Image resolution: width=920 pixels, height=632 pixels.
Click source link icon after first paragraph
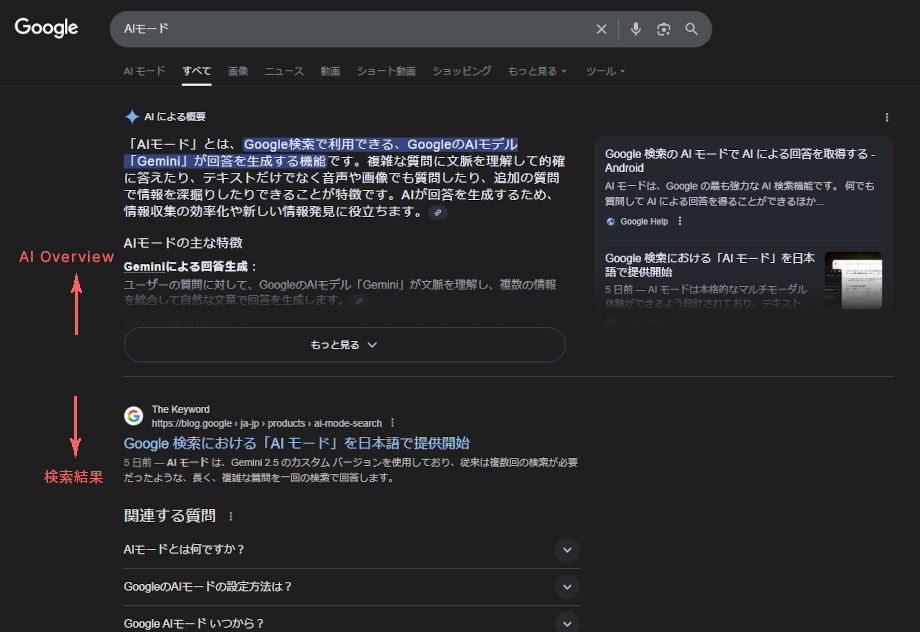pyautogui.click(x=438, y=212)
